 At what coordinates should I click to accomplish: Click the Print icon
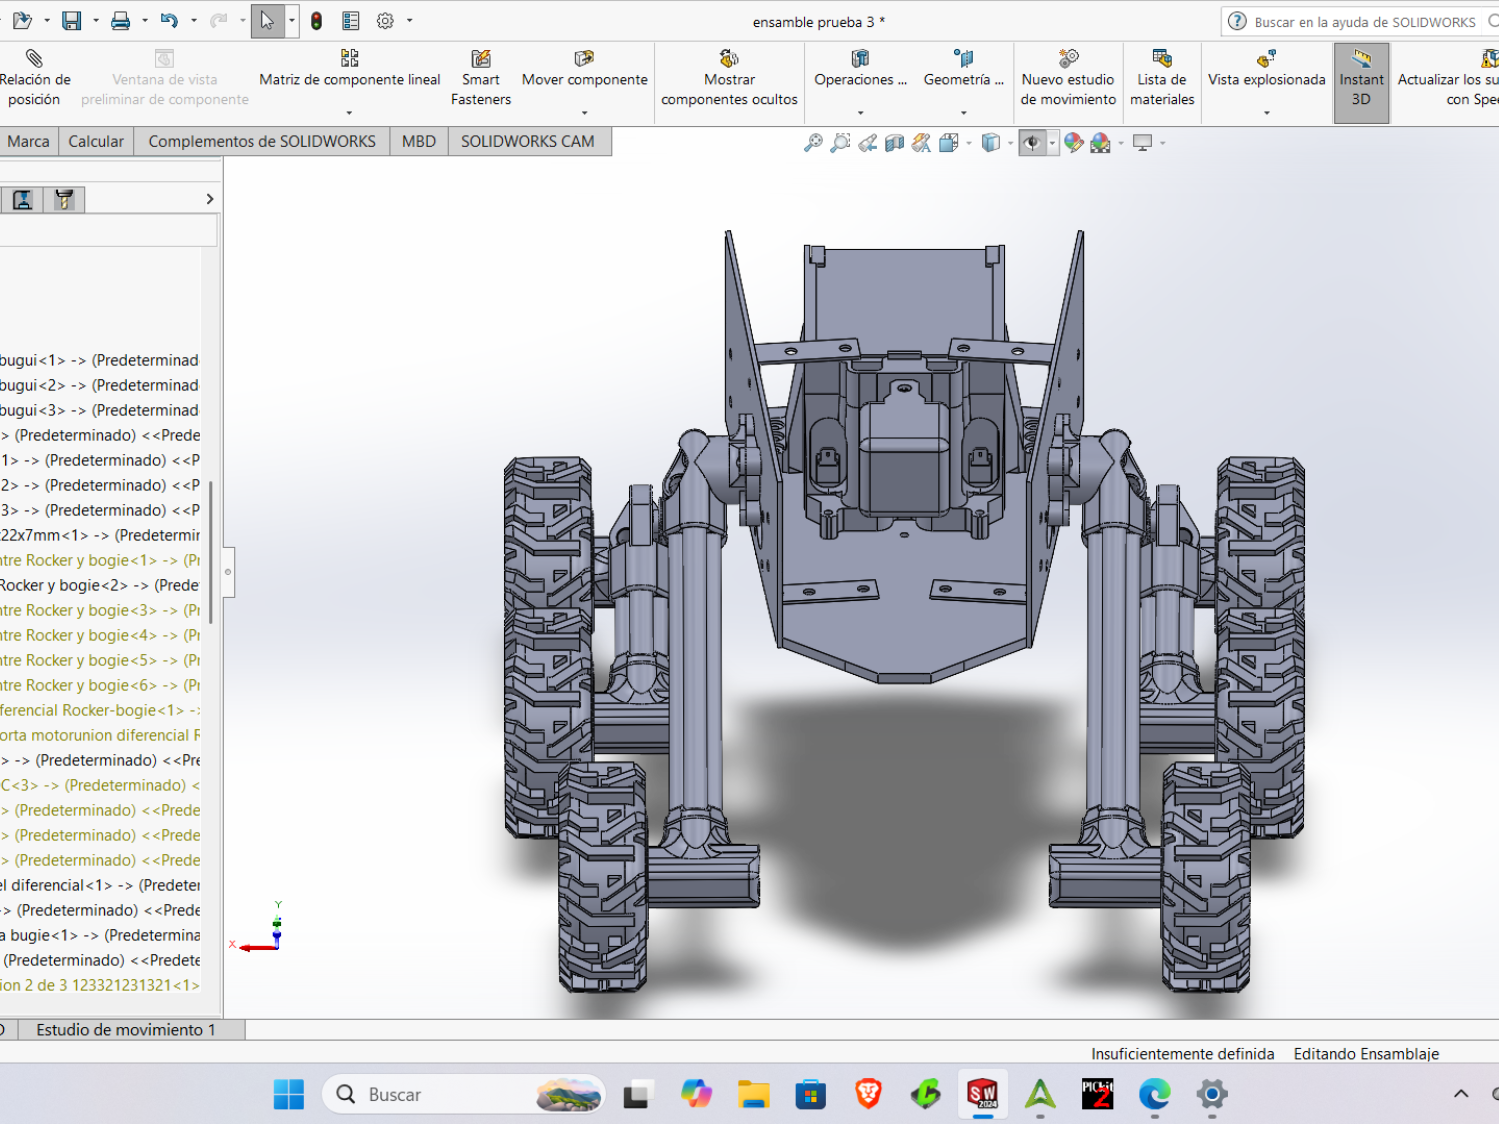[x=120, y=20]
